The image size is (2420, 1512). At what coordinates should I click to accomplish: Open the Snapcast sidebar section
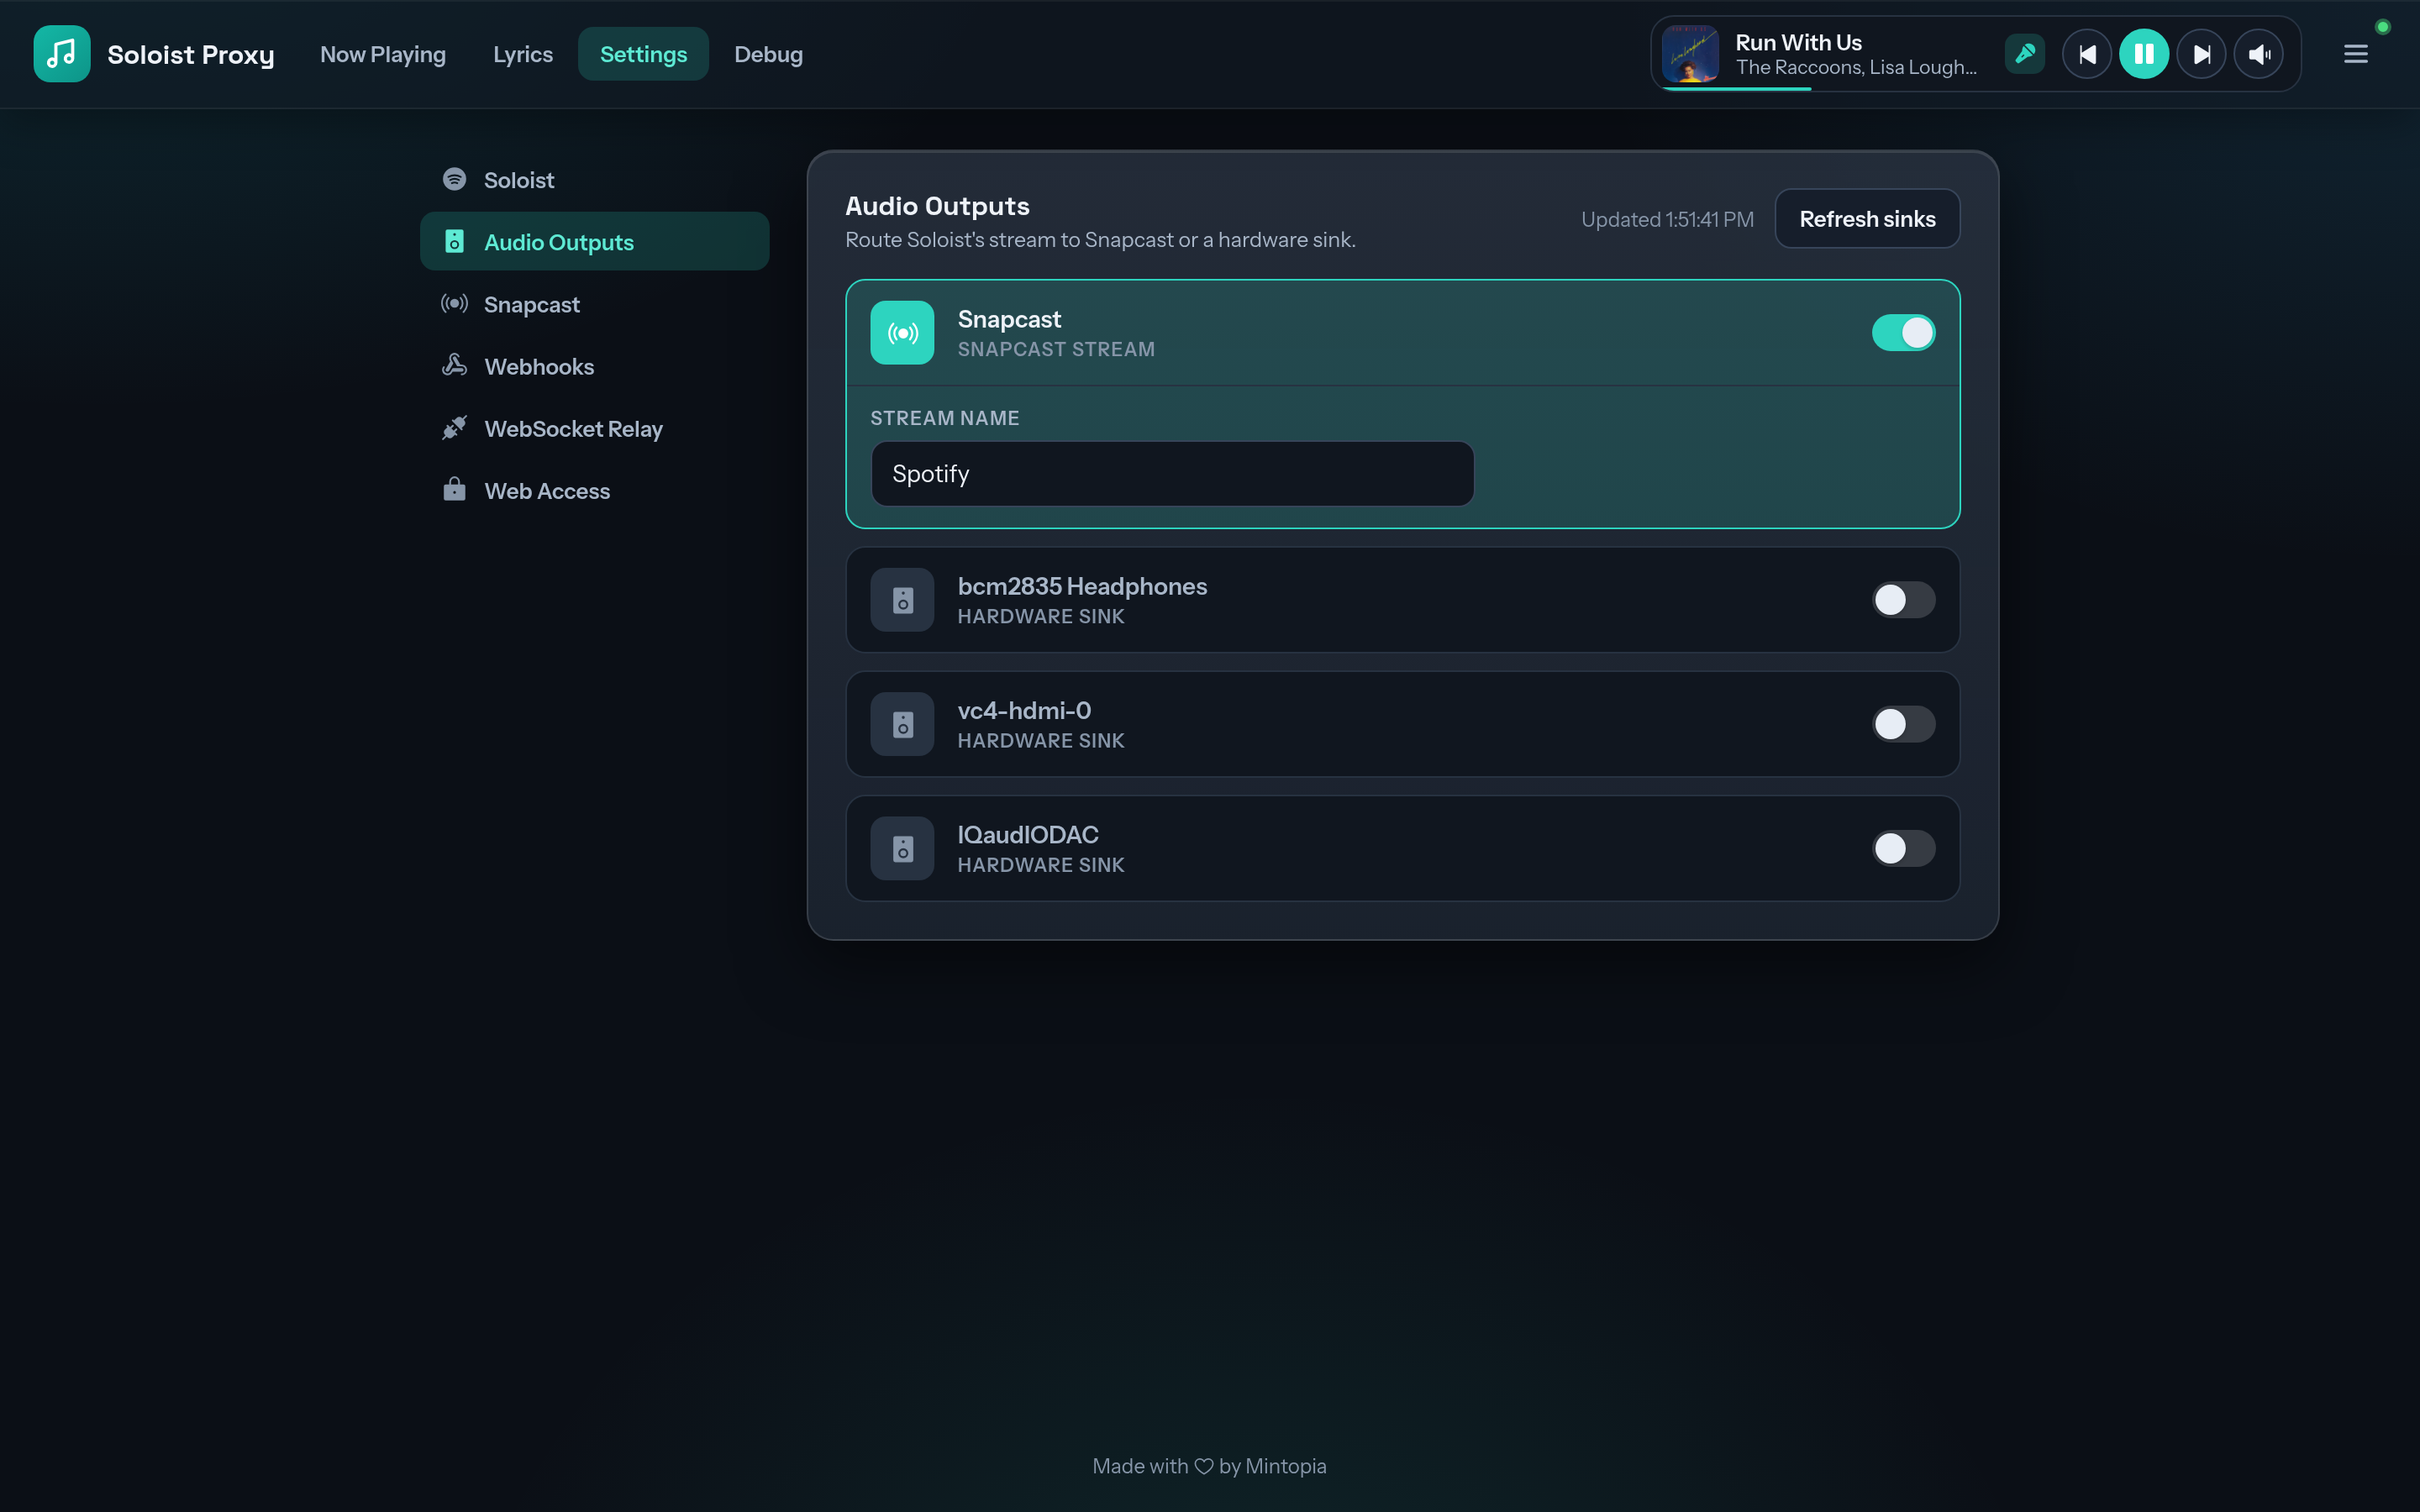click(594, 303)
